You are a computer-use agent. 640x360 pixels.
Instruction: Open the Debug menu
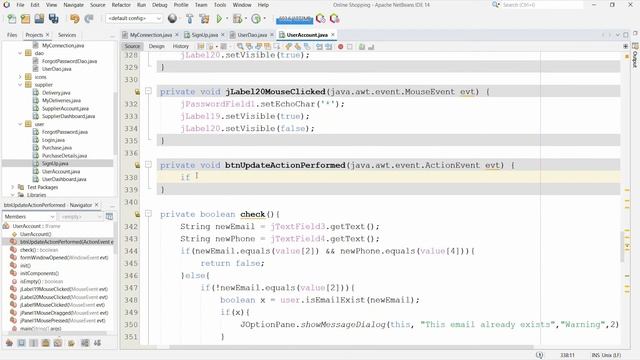click(x=160, y=5)
